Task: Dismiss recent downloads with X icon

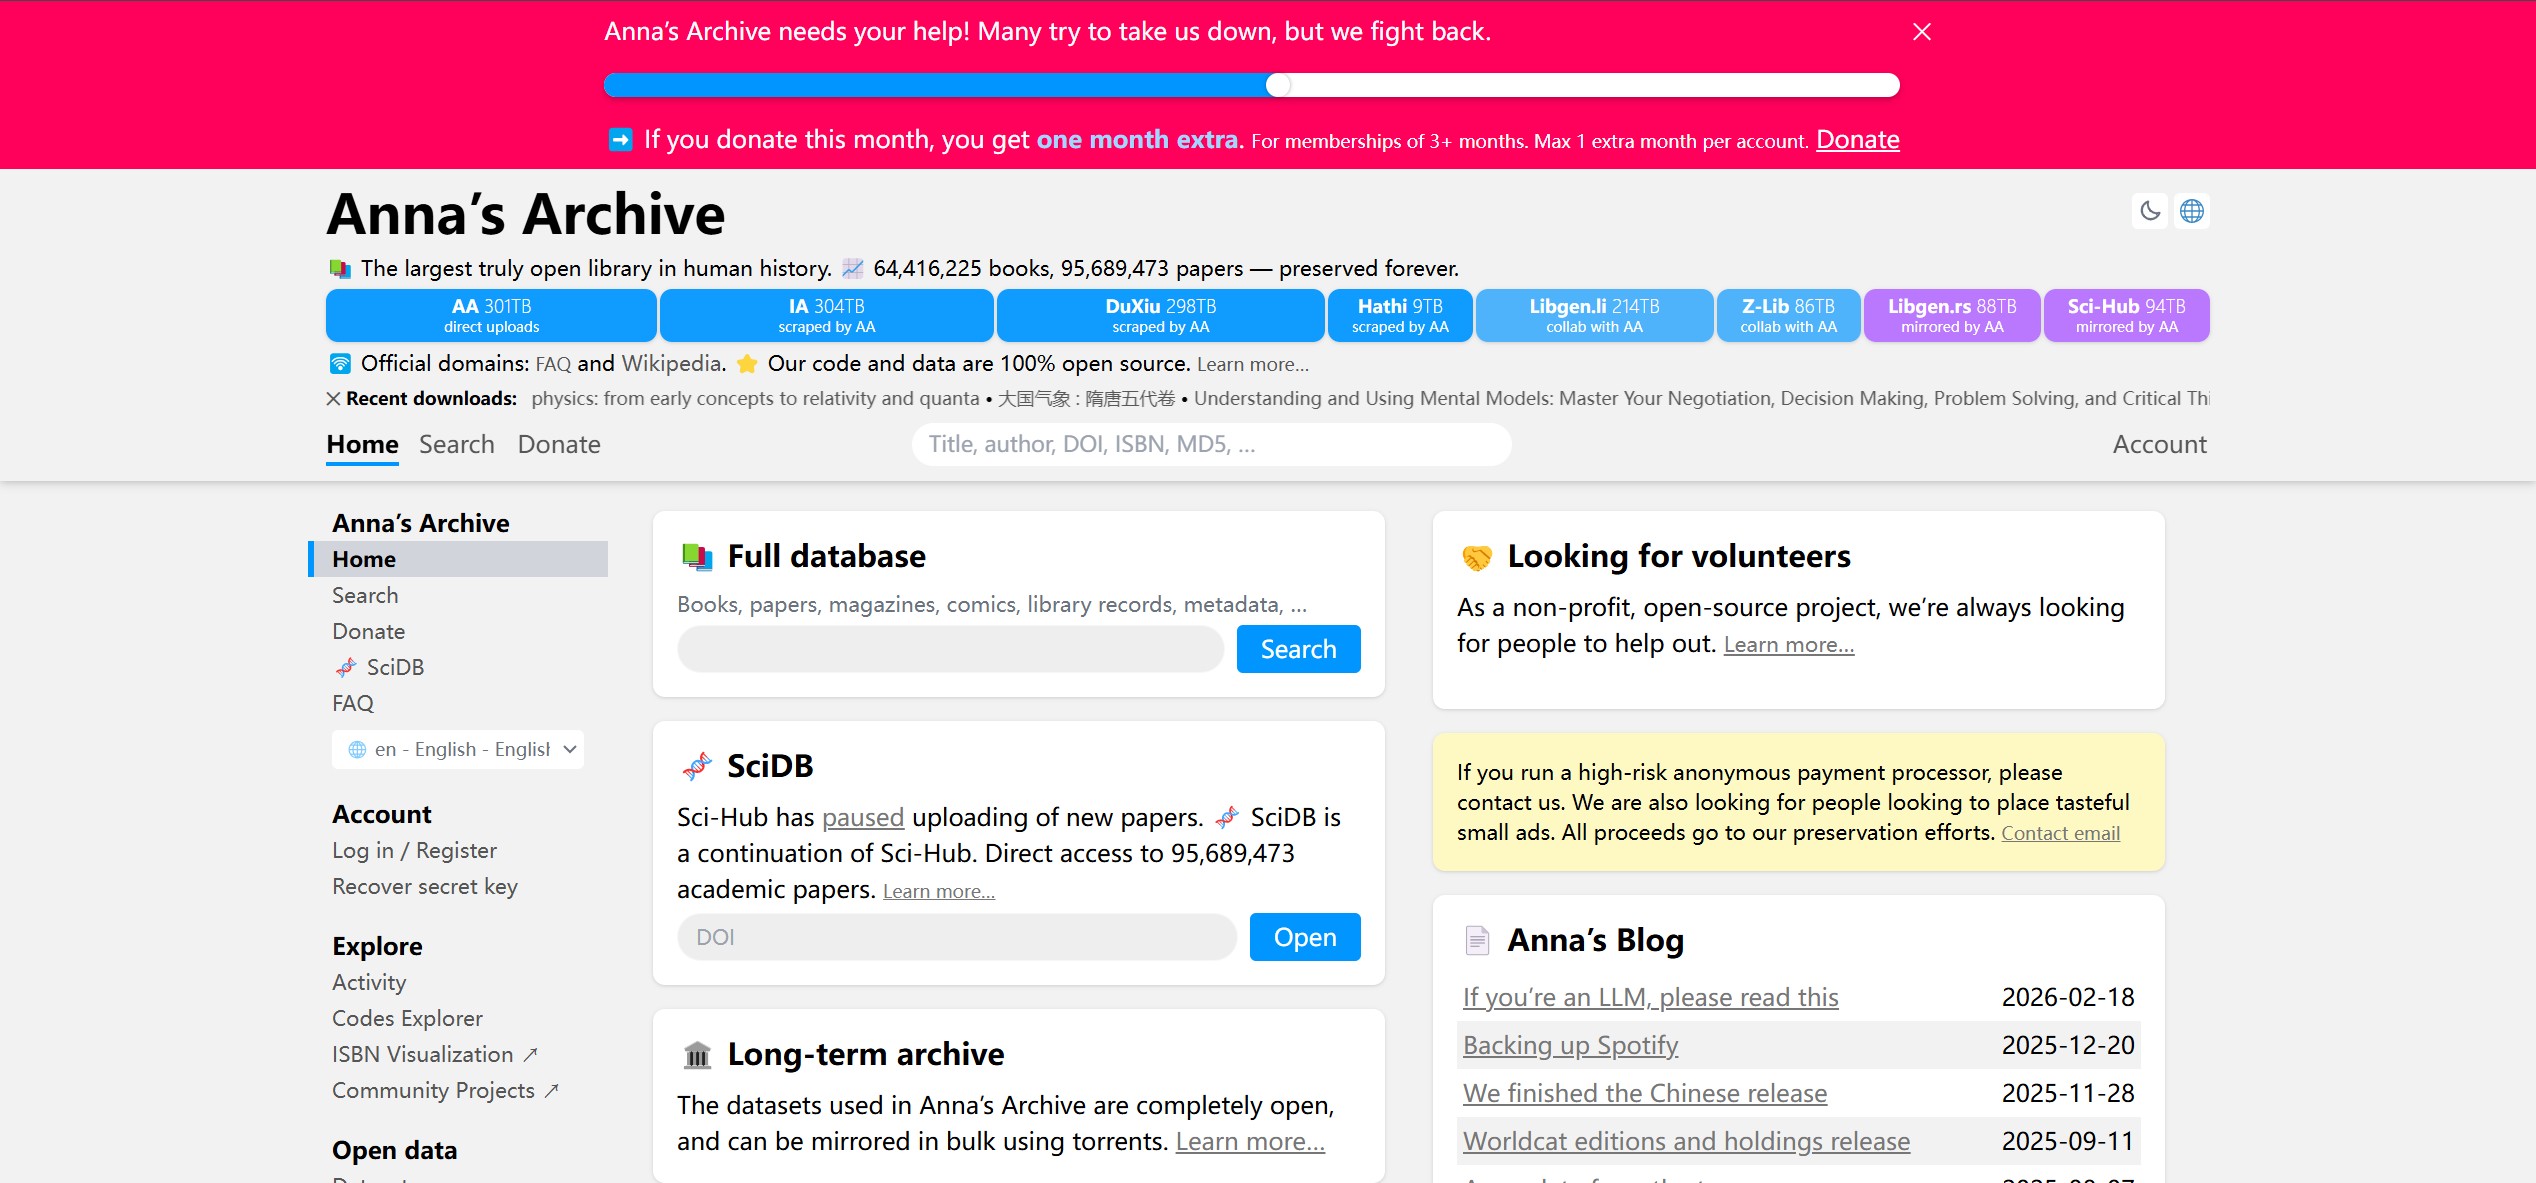Action: 334,398
